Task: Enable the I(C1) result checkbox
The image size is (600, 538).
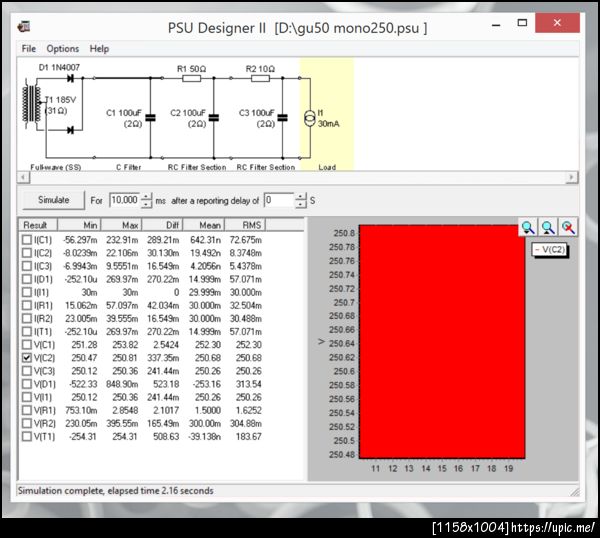Action: (x=26, y=240)
